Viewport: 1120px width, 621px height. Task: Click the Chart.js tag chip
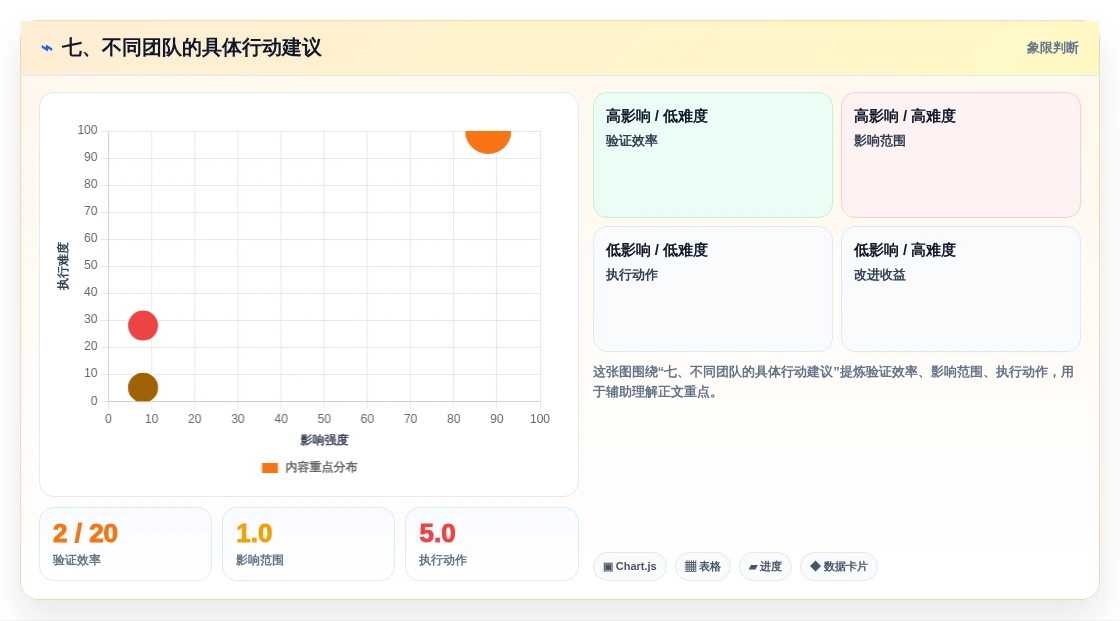630,567
